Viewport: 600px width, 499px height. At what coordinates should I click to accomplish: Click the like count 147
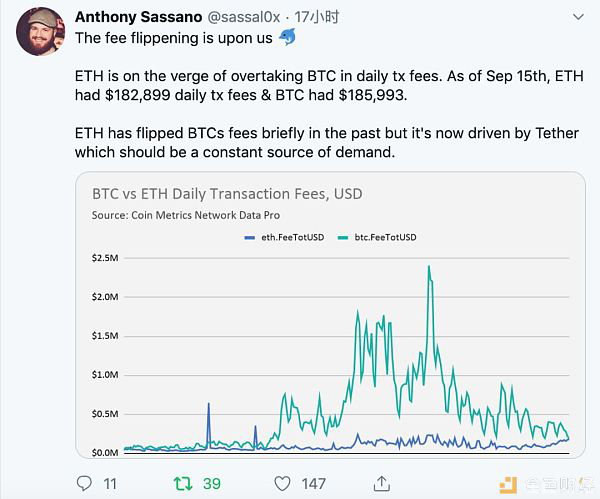[313, 484]
